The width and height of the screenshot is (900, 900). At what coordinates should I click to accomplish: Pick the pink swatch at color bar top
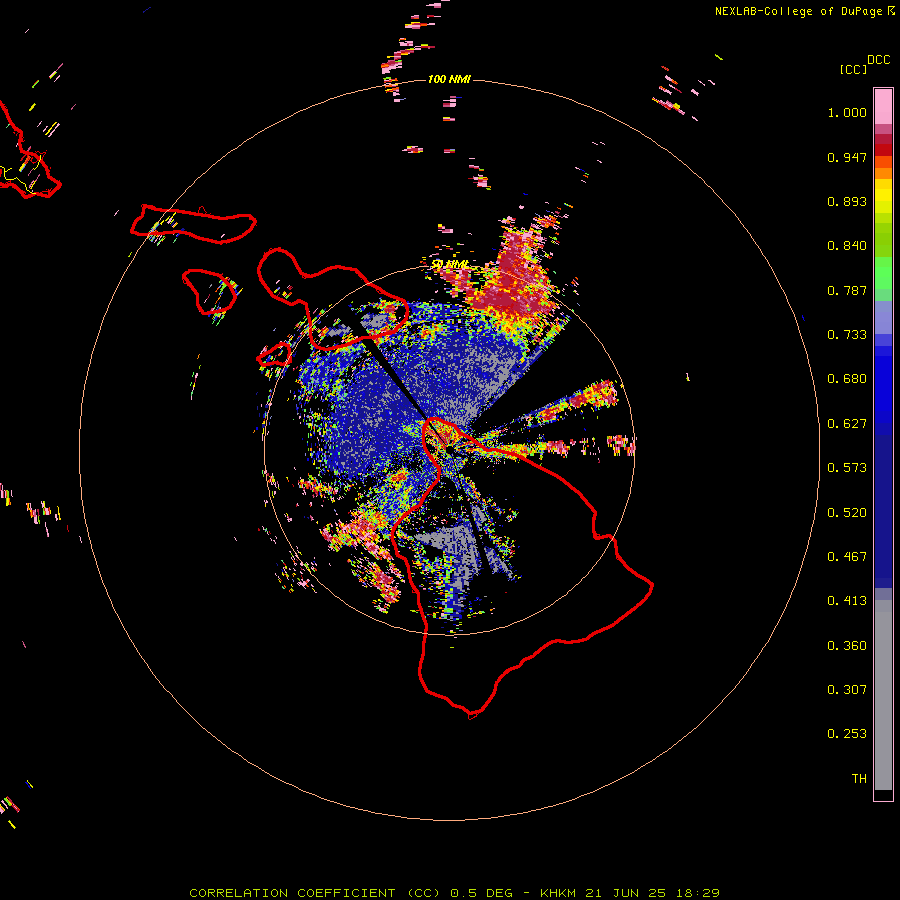click(x=883, y=106)
